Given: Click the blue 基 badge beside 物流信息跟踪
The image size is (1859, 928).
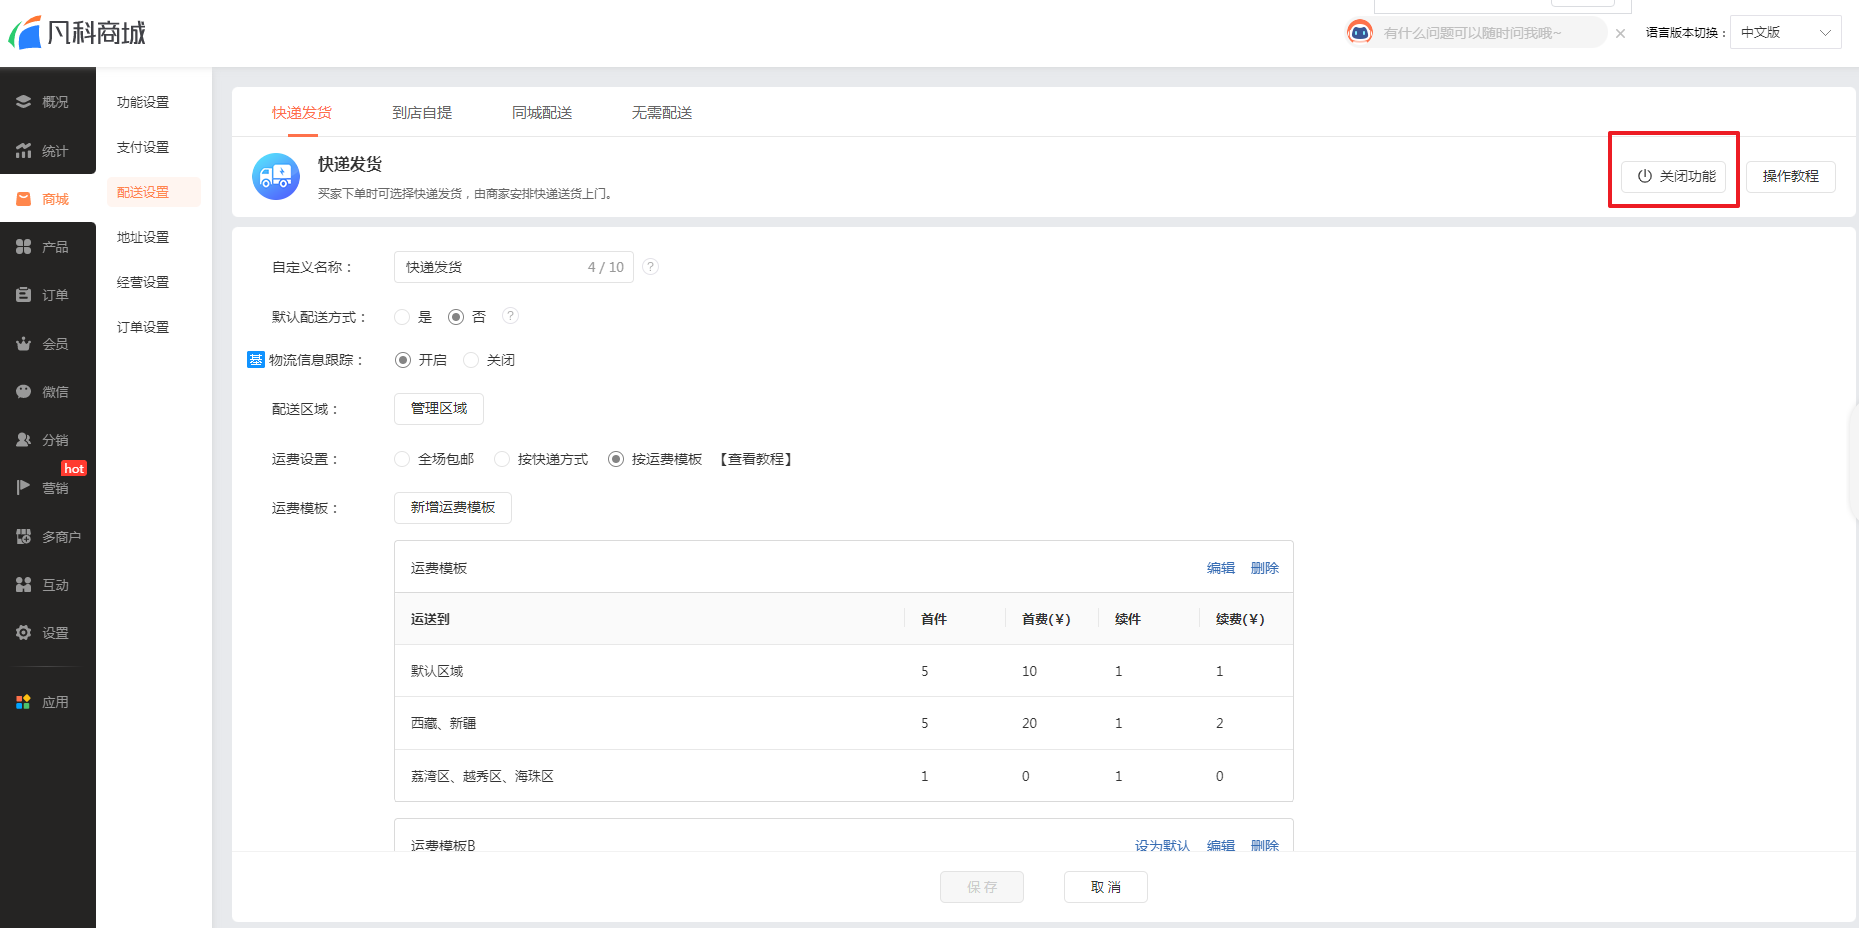Looking at the screenshot, I should click(255, 360).
